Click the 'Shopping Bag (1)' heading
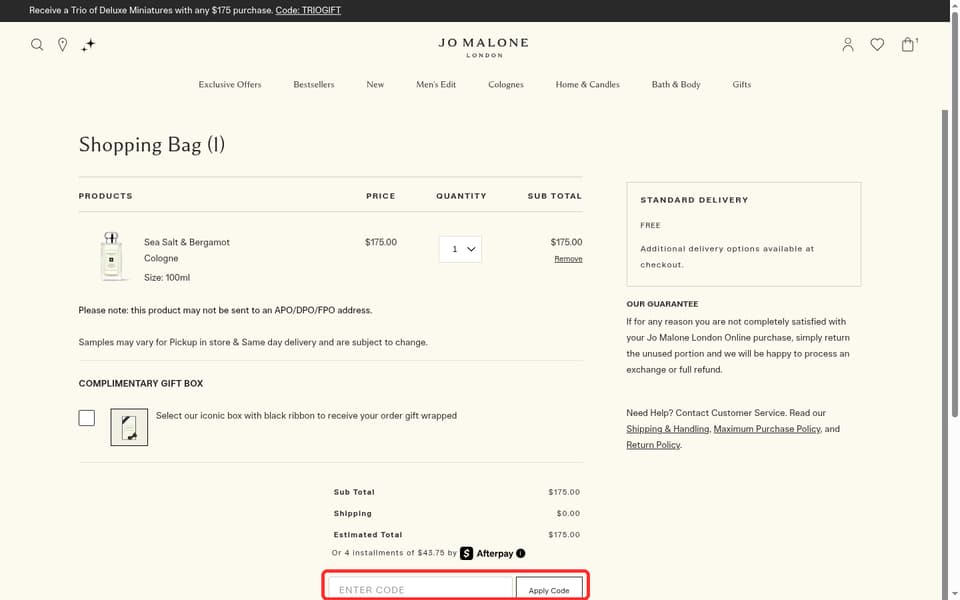 point(152,145)
